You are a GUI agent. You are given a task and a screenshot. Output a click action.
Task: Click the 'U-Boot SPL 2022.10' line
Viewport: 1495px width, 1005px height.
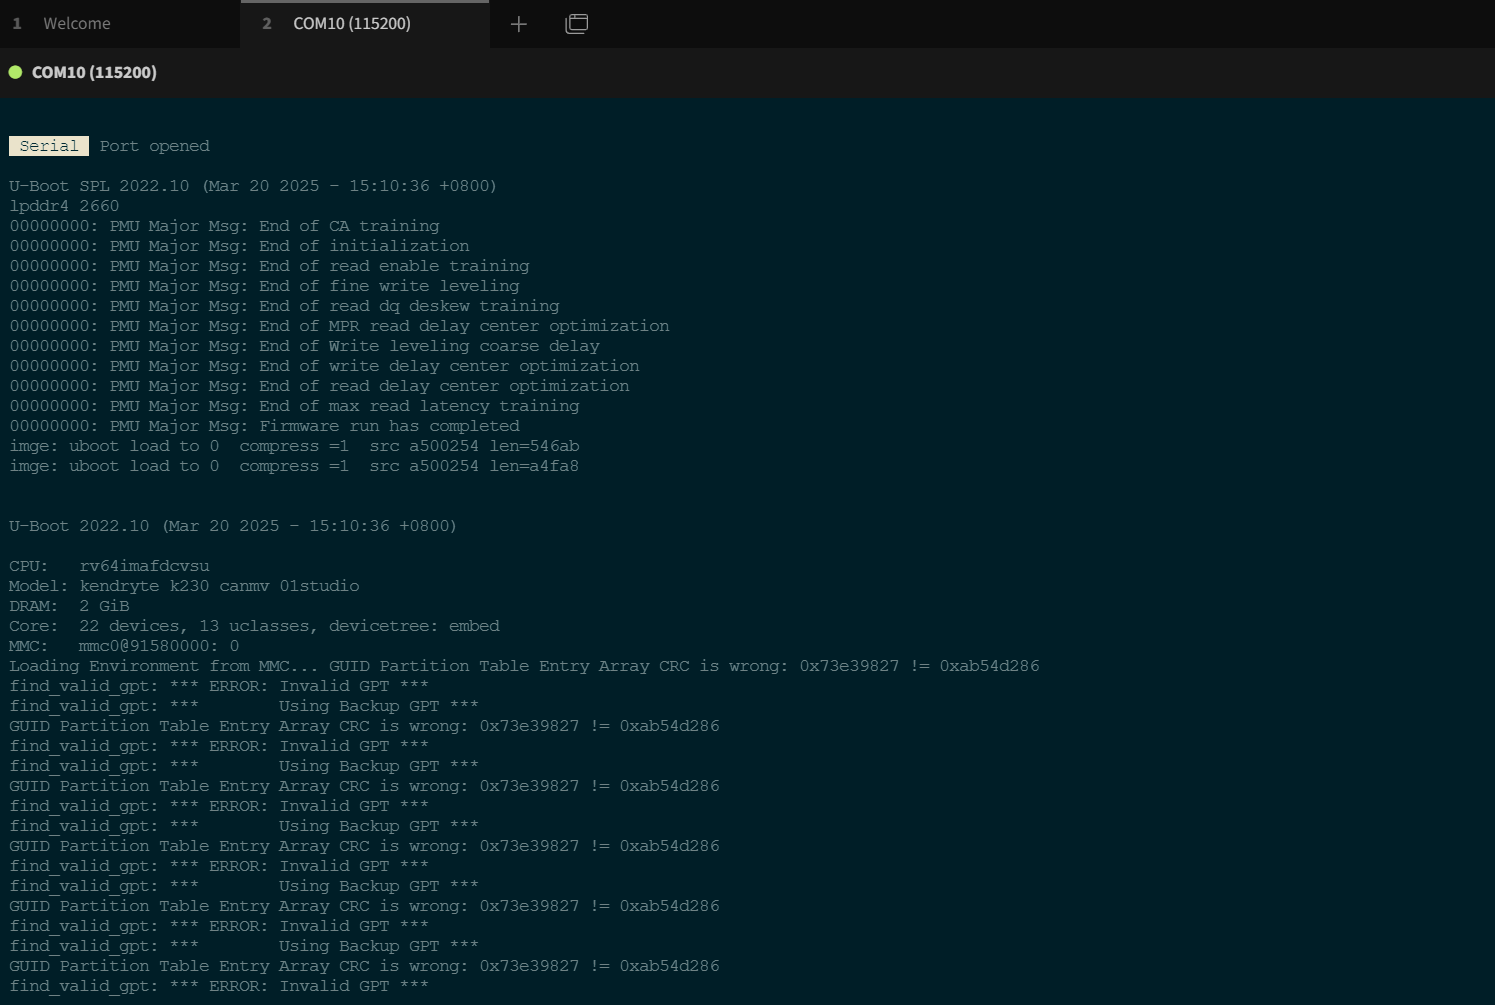[253, 186]
